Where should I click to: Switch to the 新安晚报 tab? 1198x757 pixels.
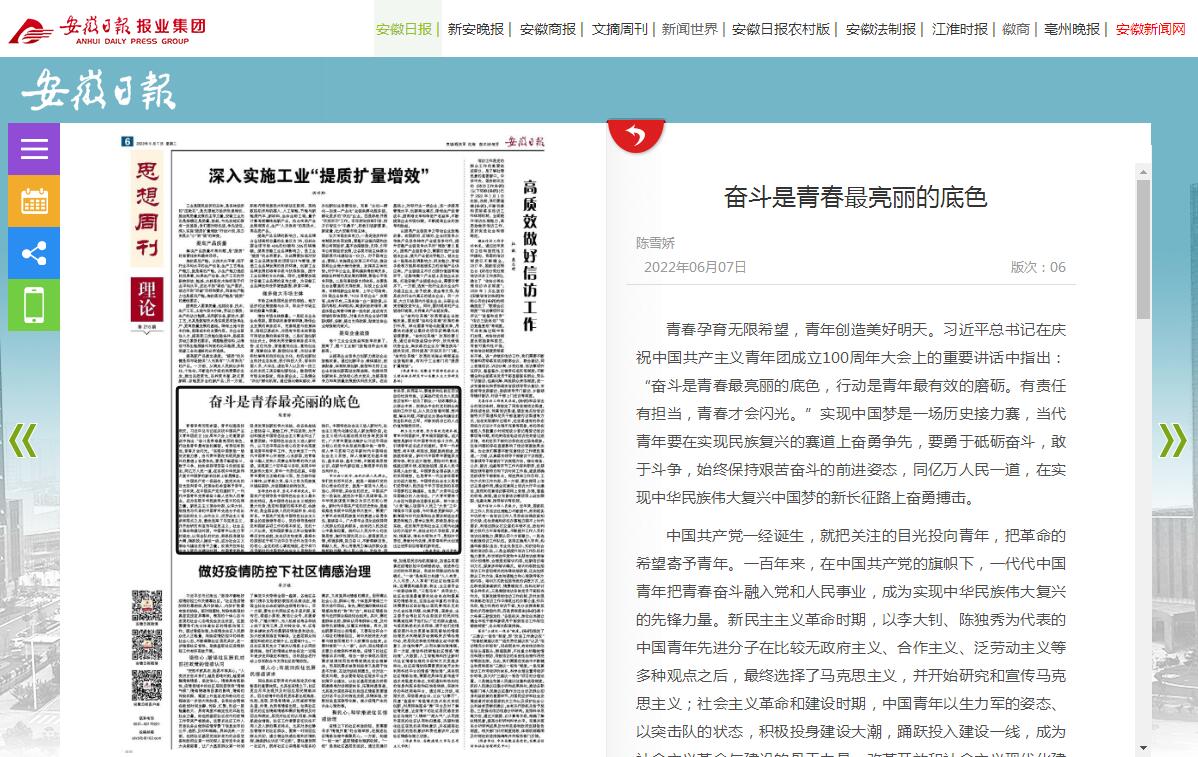click(475, 29)
